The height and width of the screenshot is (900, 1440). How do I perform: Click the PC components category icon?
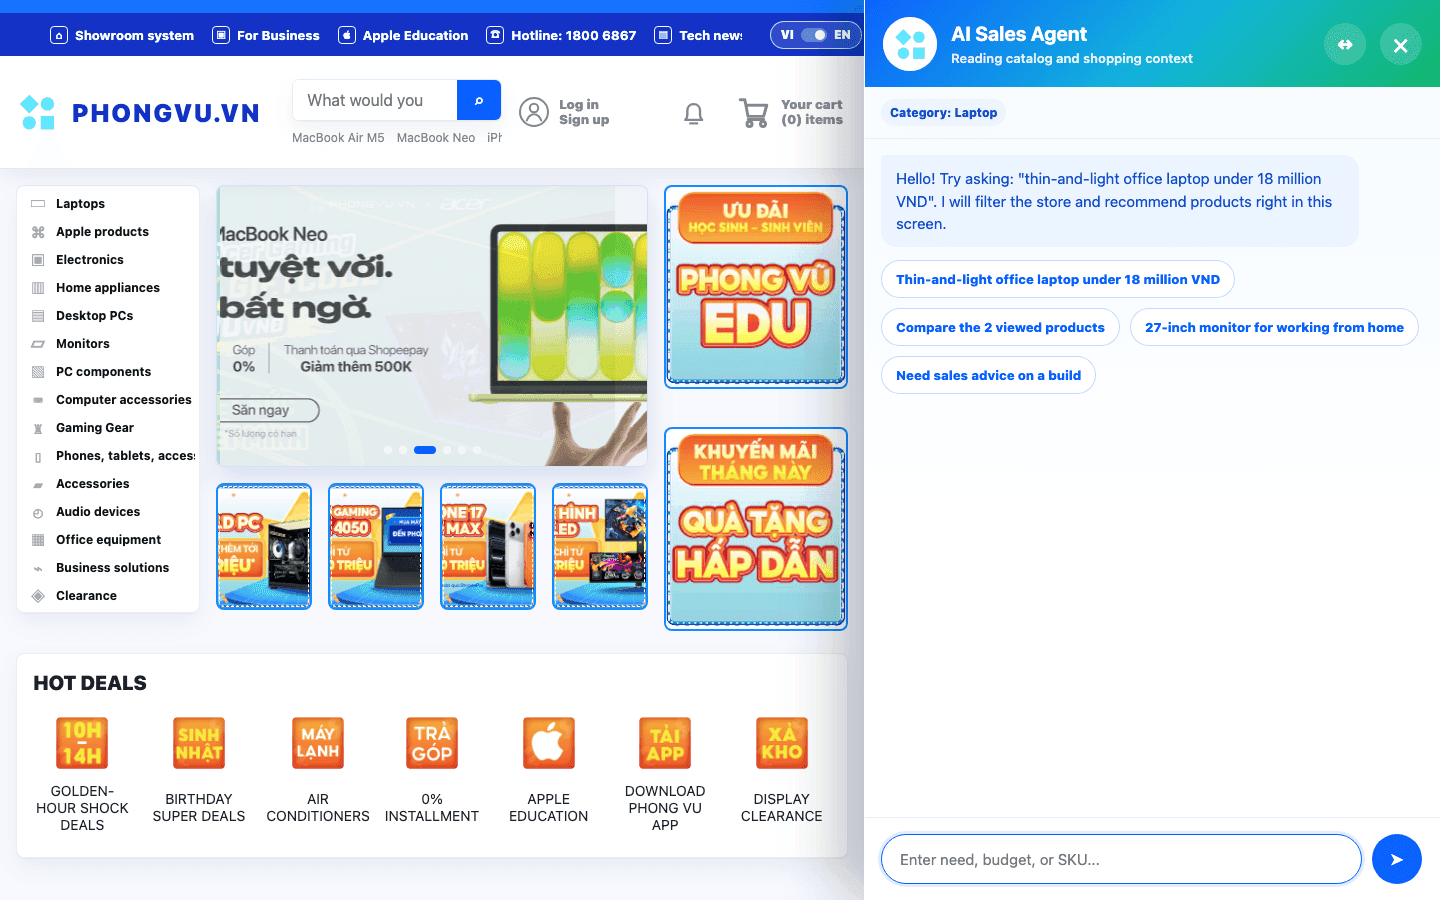point(38,372)
